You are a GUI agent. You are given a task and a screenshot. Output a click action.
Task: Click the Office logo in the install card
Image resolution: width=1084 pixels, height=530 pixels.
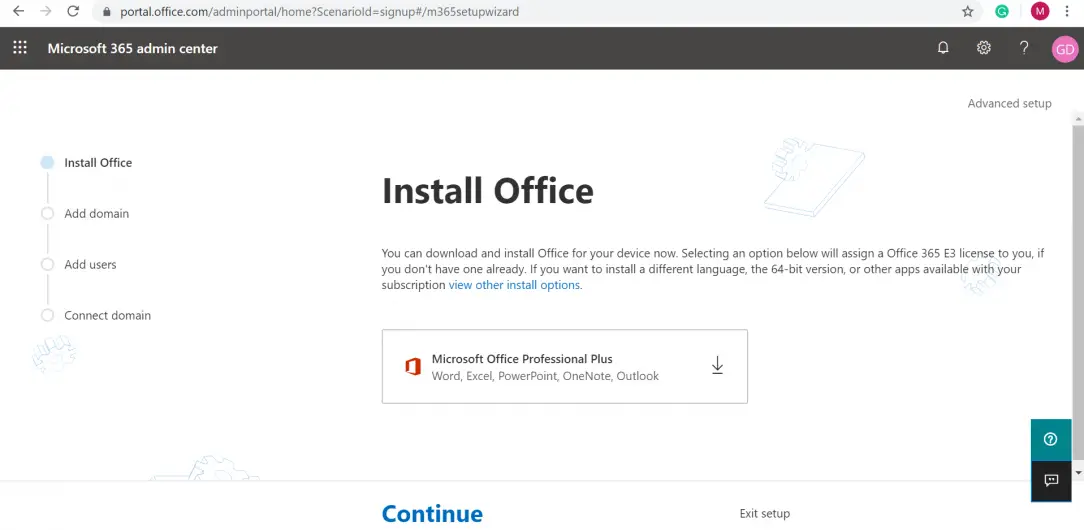pyautogui.click(x=413, y=367)
